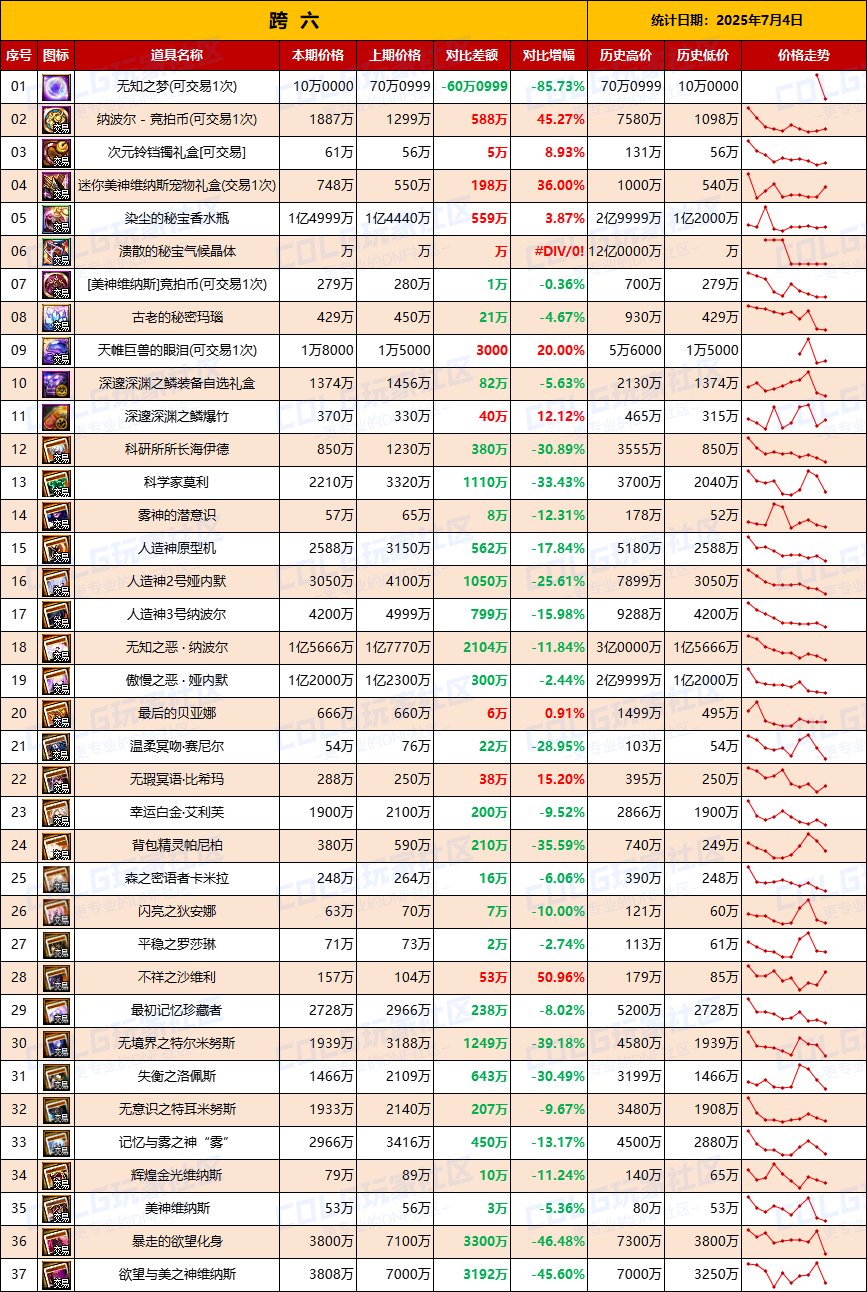Click the icon for 无知之梦(可交易1次)
This screenshot has width=867, height=1292.
tap(56, 87)
